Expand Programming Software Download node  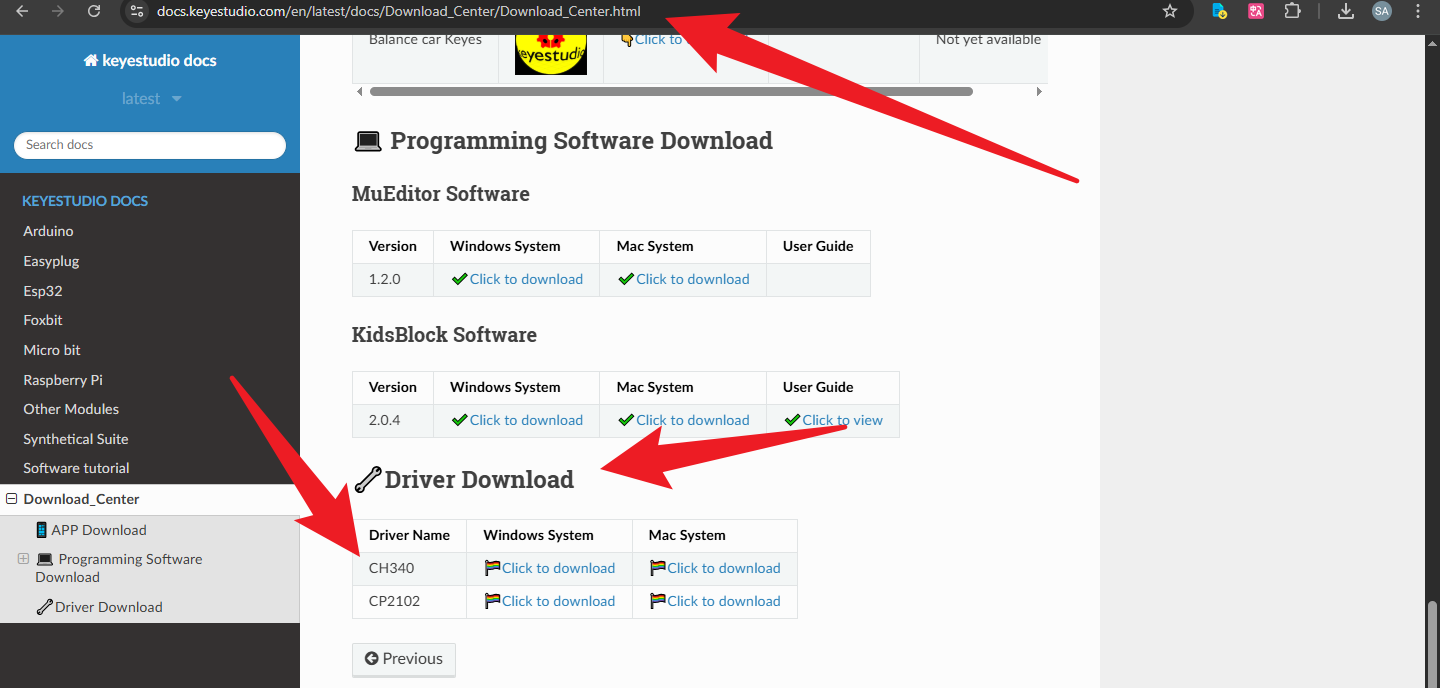coord(23,559)
